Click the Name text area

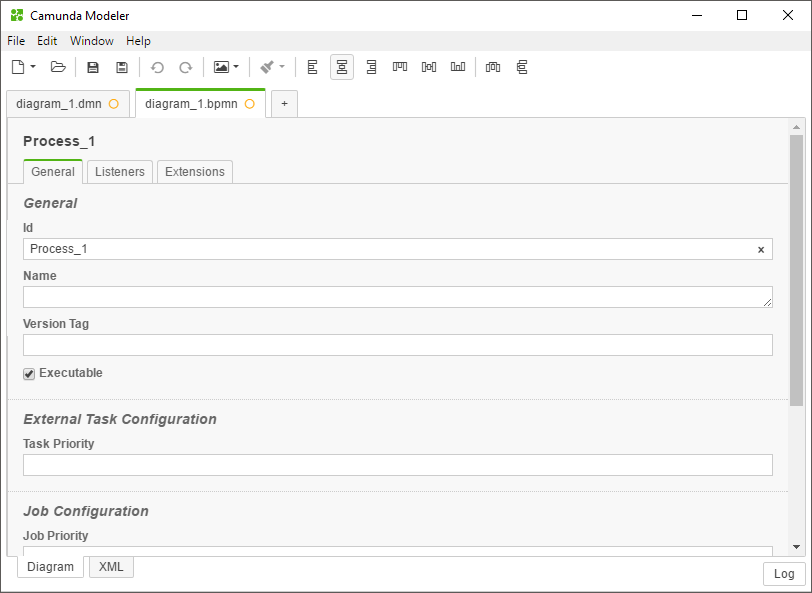pyautogui.click(x=398, y=297)
